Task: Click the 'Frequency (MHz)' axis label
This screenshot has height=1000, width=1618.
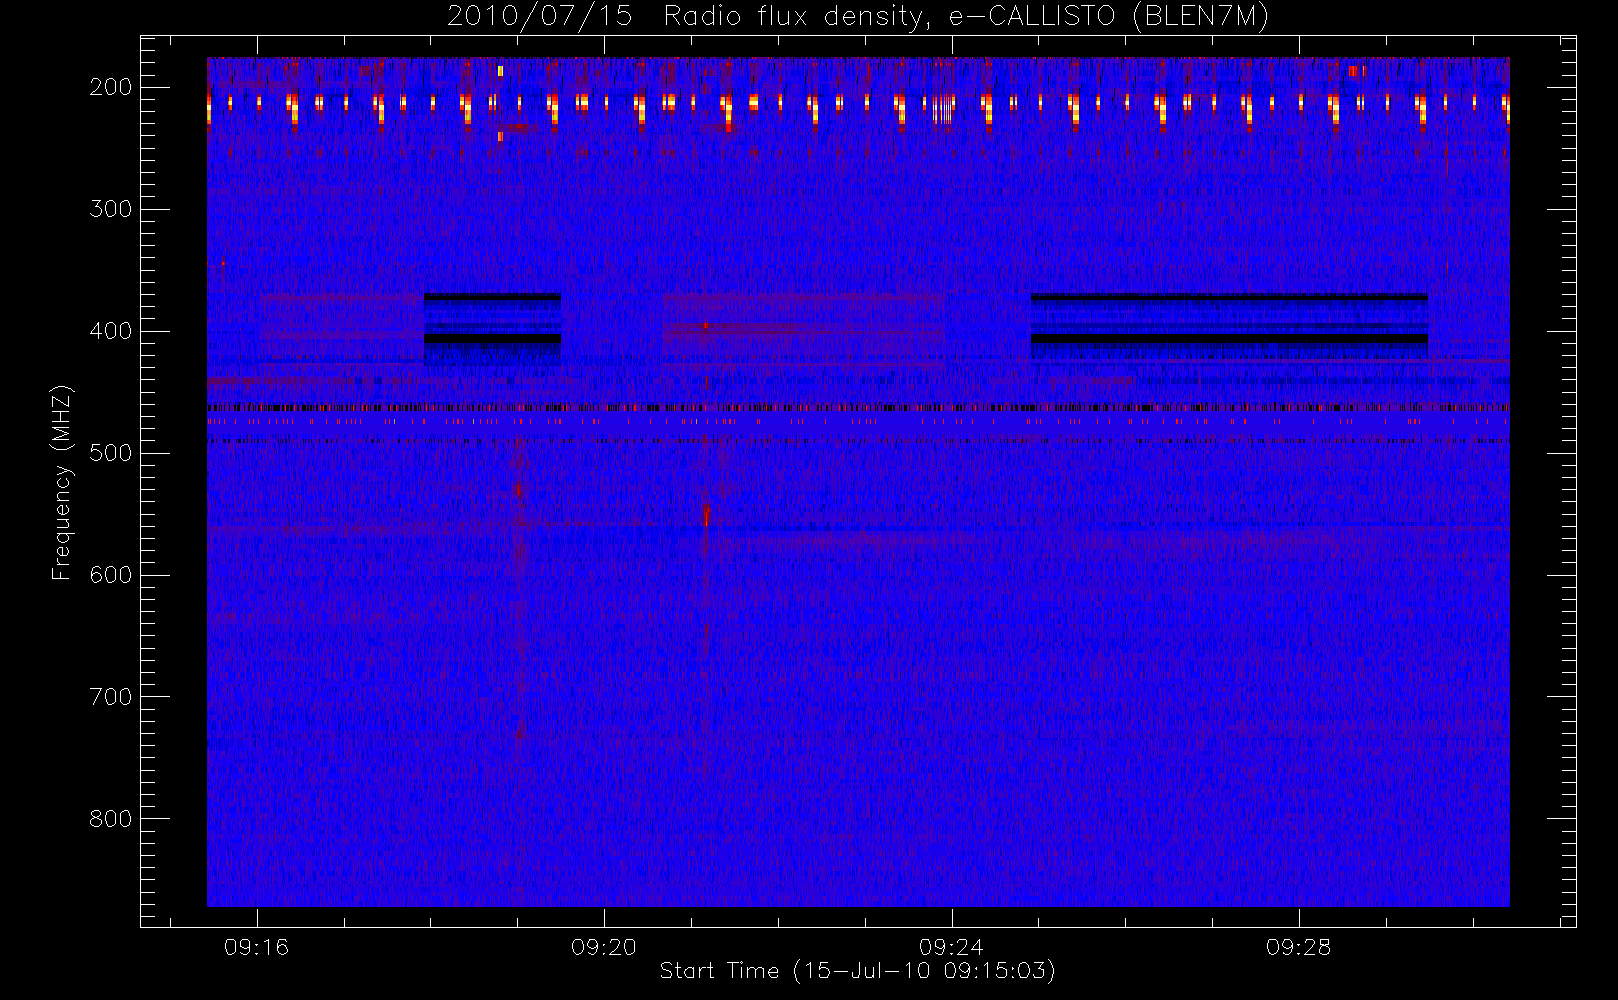Action: pyautogui.click(x=62, y=482)
